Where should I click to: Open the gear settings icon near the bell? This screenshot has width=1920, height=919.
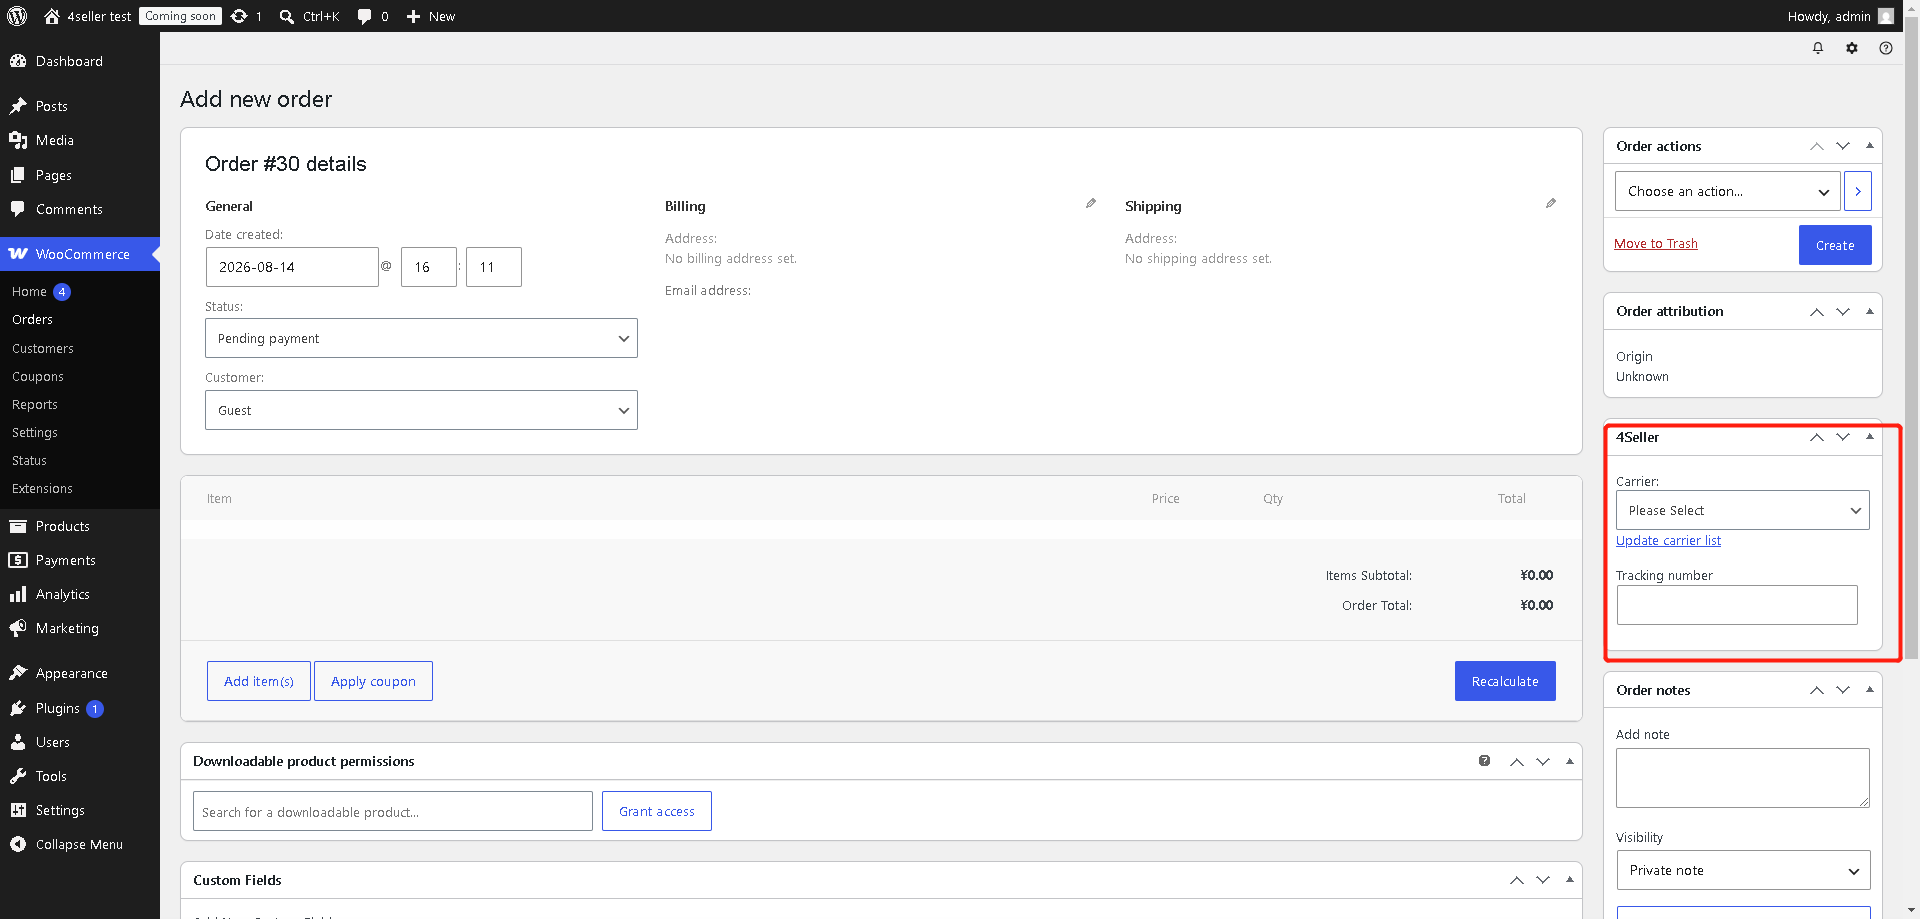(1852, 48)
